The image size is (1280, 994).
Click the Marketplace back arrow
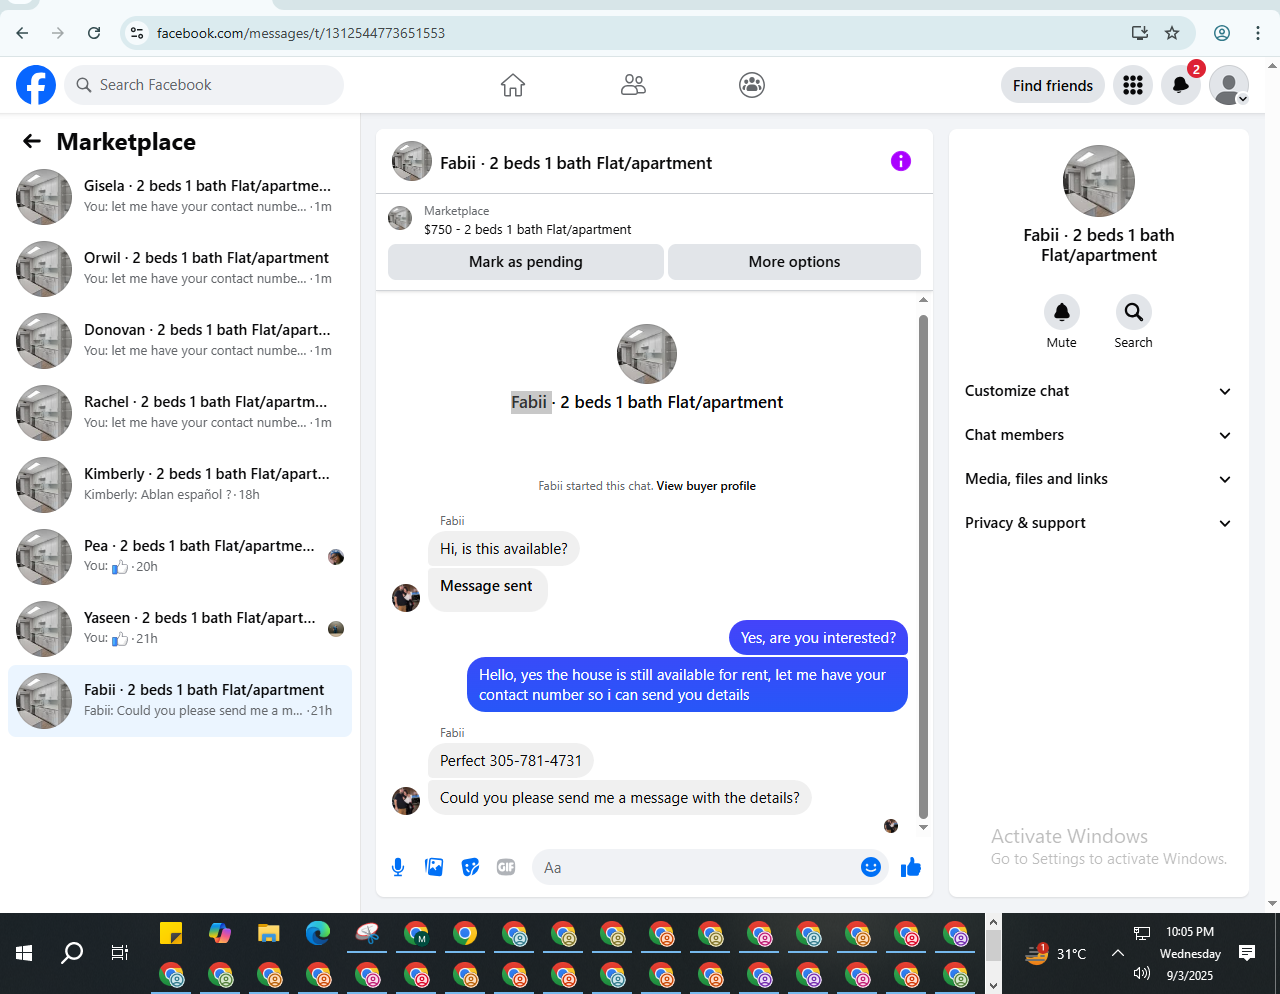tap(32, 142)
